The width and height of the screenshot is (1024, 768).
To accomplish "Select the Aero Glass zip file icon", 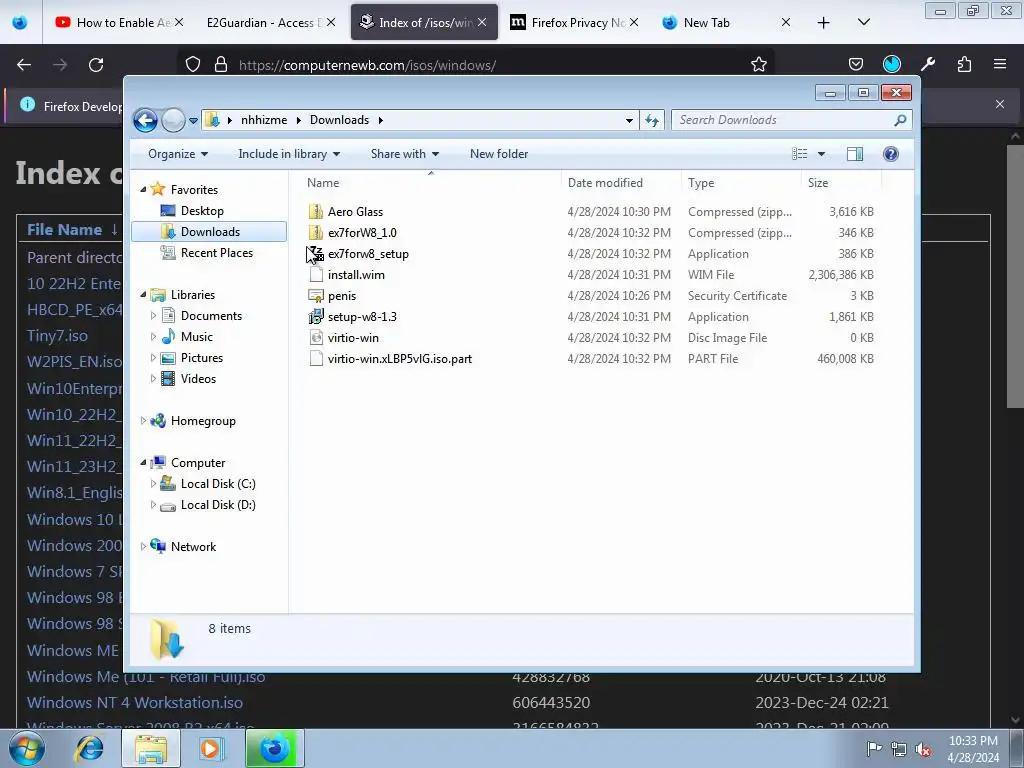I will (x=316, y=212).
